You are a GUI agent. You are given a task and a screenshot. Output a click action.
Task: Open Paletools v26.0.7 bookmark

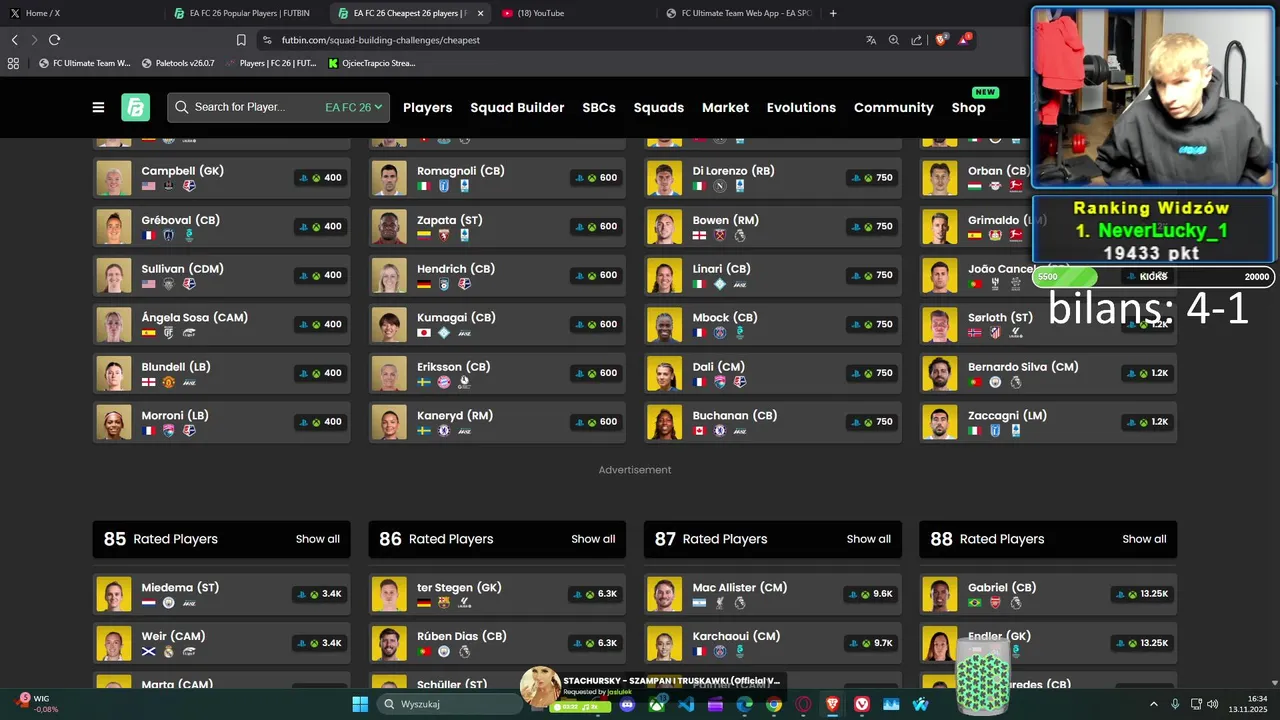178,63
